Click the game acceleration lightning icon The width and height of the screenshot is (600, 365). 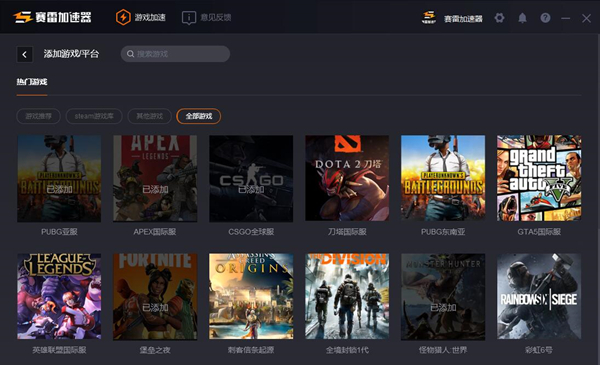[x=123, y=17]
